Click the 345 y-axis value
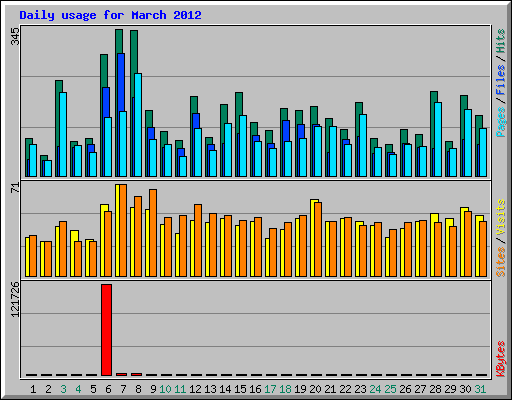 pyautogui.click(x=15, y=36)
